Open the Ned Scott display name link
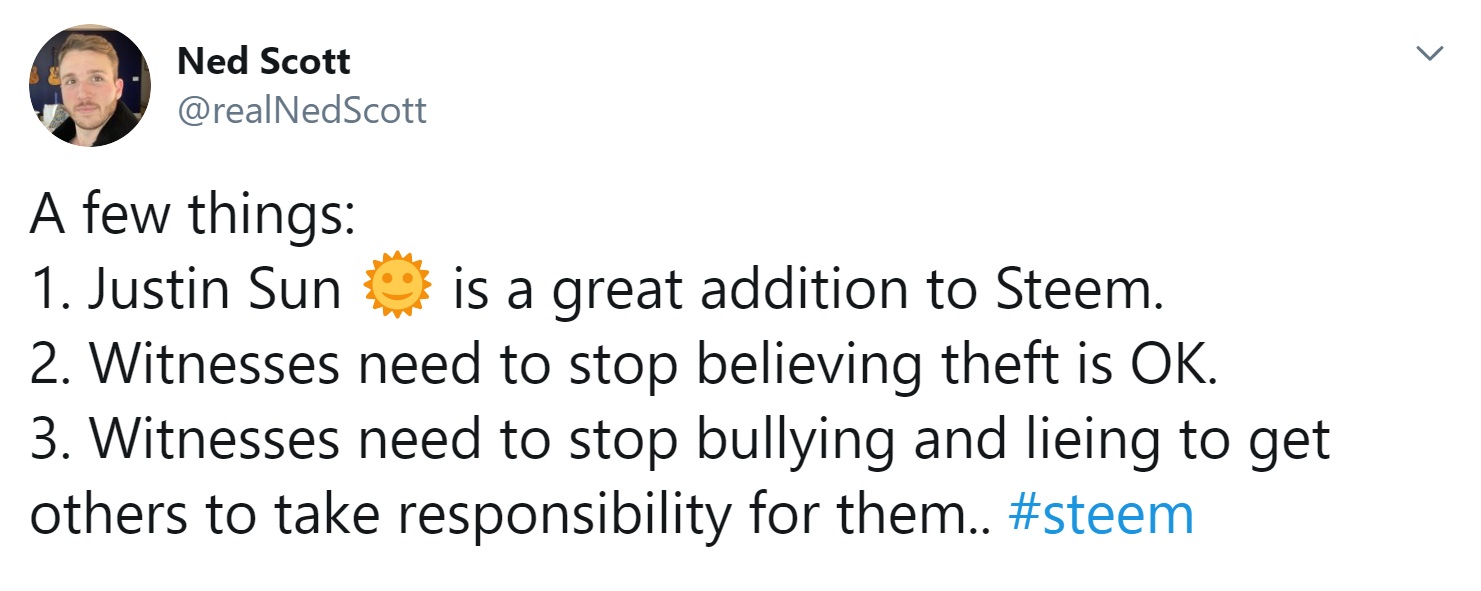The width and height of the screenshot is (1481, 591). (x=263, y=62)
